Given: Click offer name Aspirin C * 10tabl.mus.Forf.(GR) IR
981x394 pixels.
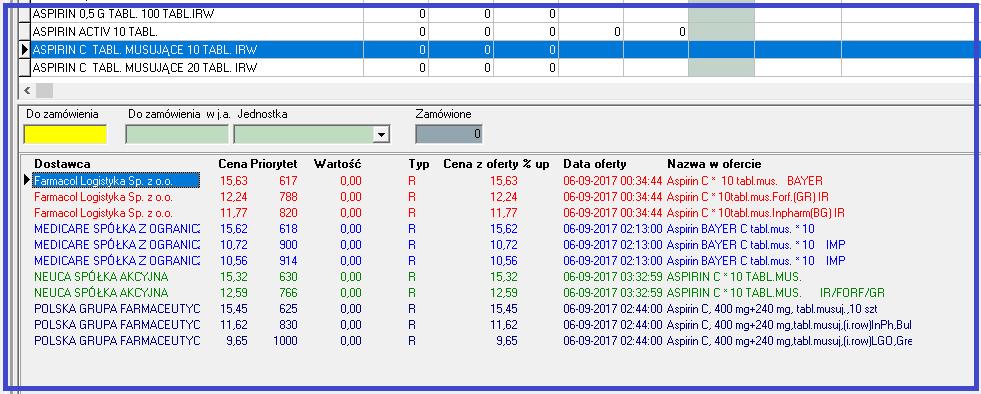Looking at the screenshot, I should coord(748,197).
